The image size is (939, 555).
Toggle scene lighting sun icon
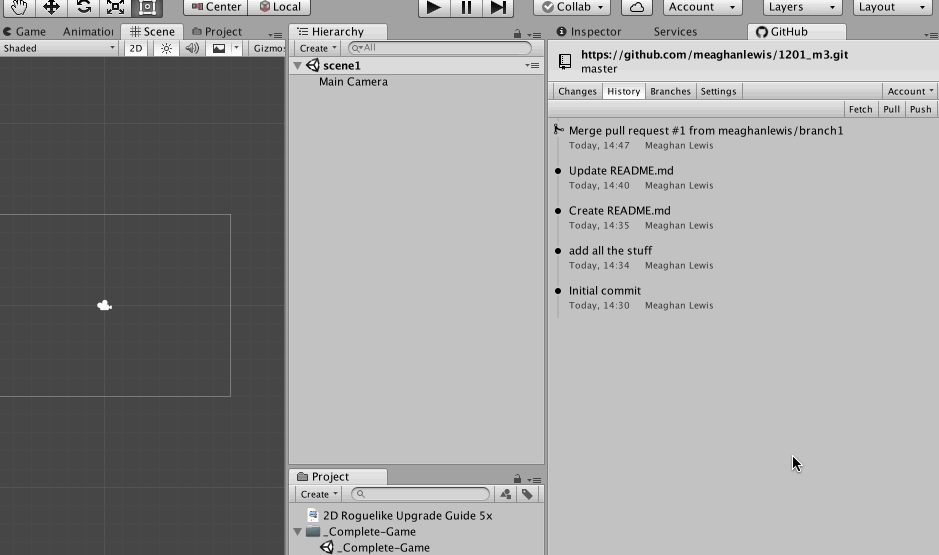coord(166,48)
